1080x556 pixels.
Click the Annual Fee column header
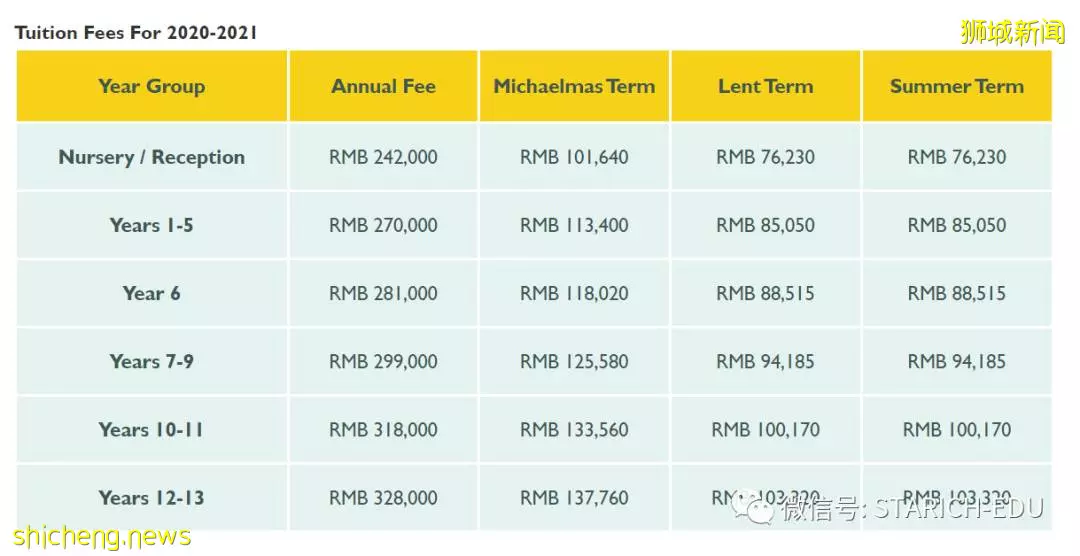(x=384, y=86)
